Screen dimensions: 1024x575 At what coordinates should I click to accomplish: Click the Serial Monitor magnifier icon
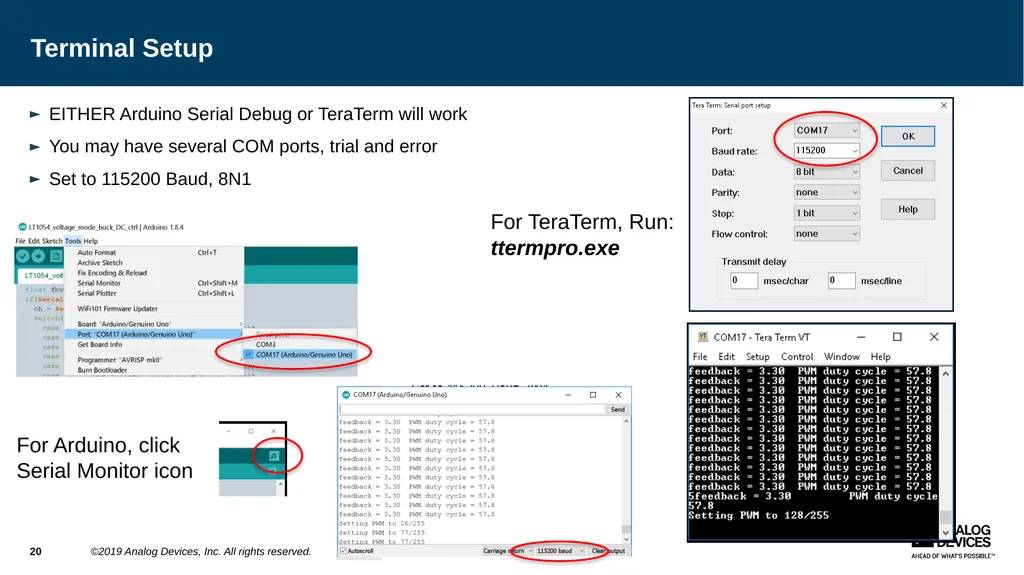(274, 456)
